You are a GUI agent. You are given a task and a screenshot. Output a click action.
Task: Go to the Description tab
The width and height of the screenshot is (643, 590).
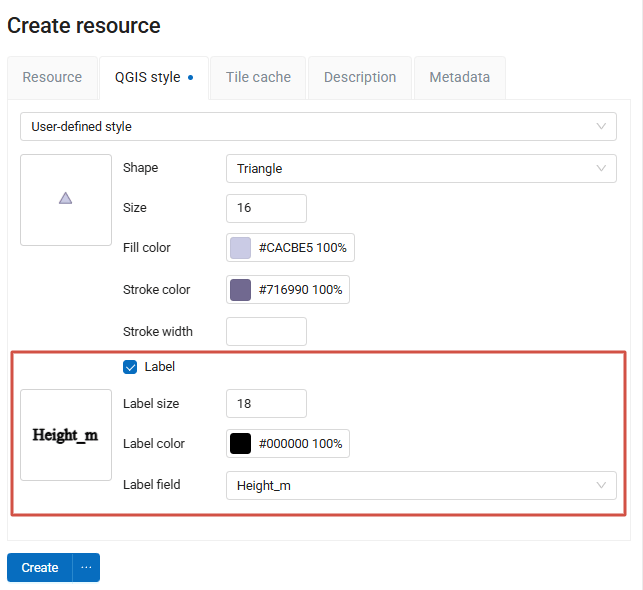coord(360,77)
